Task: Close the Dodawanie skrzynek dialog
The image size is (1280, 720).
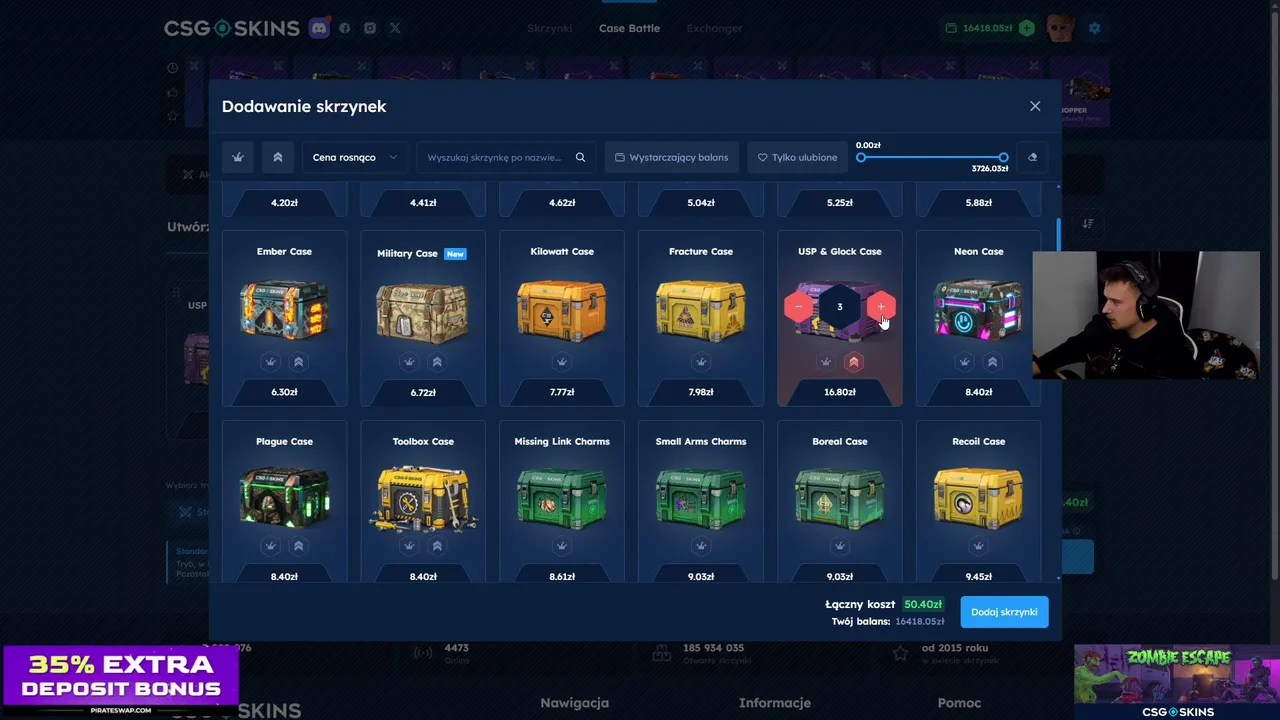Action: 1035,106
